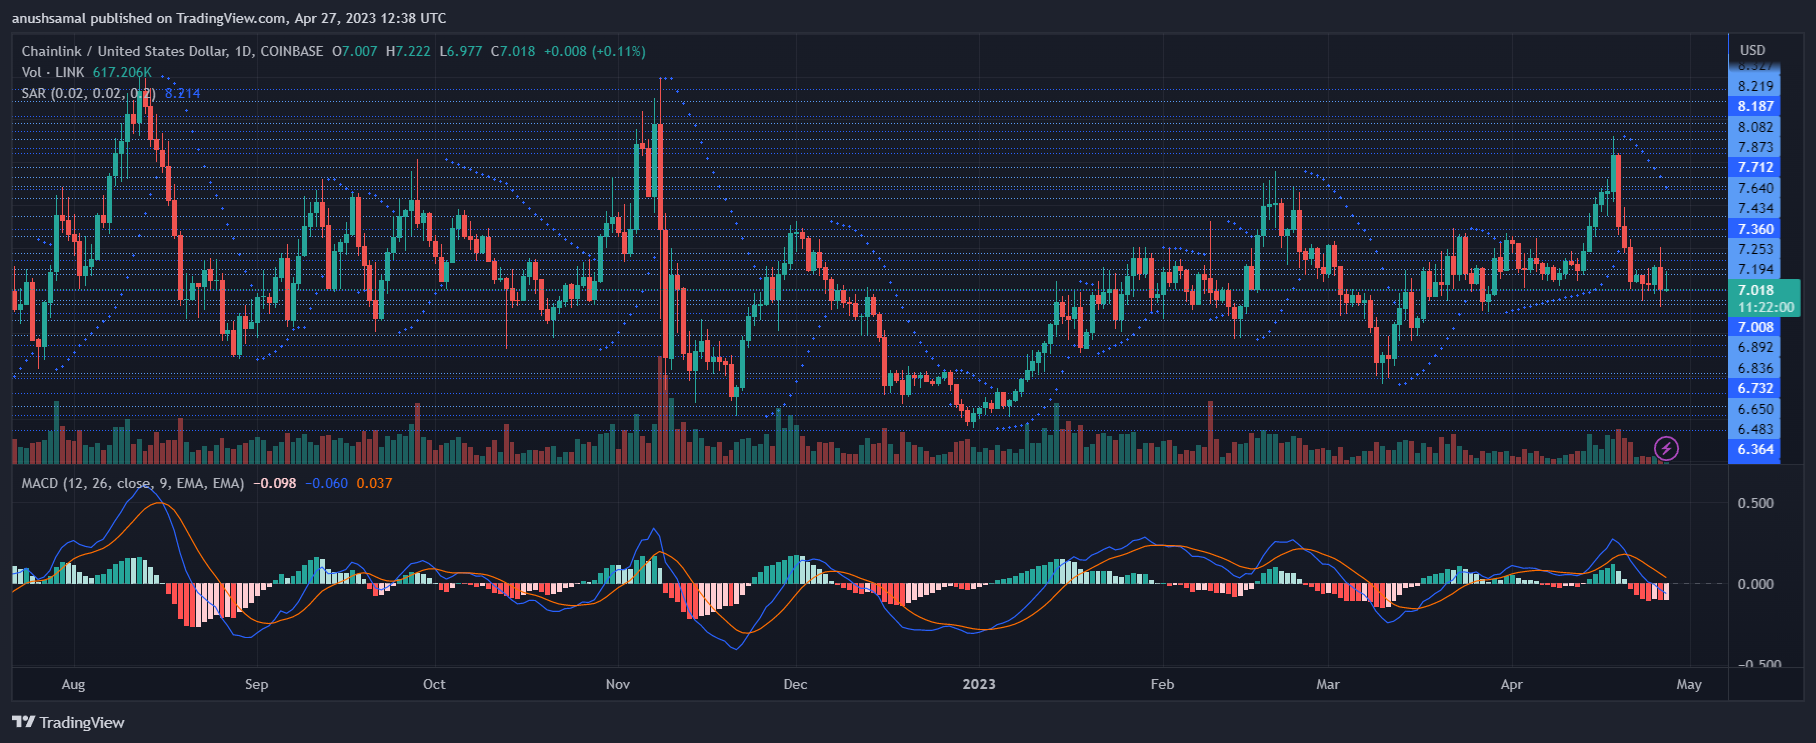Click the Feb label on time axis
Viewport: 1816px width, 743px height.
tap(1162, 684)
